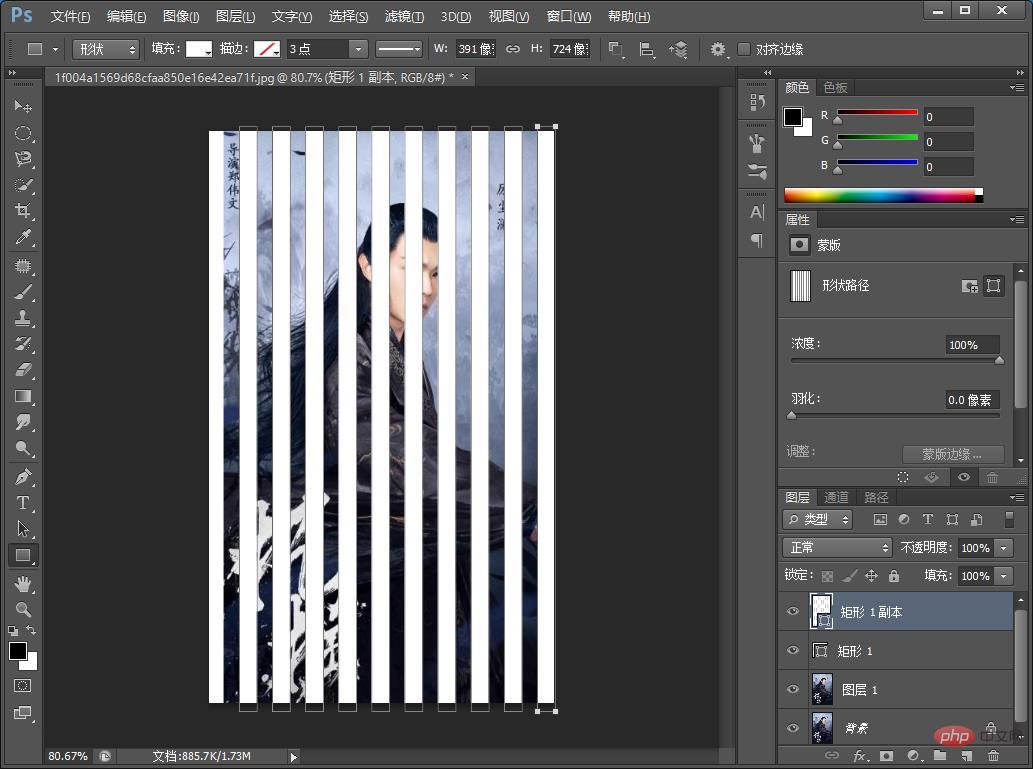The width and height of the screenshot is (1033, 769).
Task: Expand the stroke width 3点 dropdown
Action: [357, 49]
